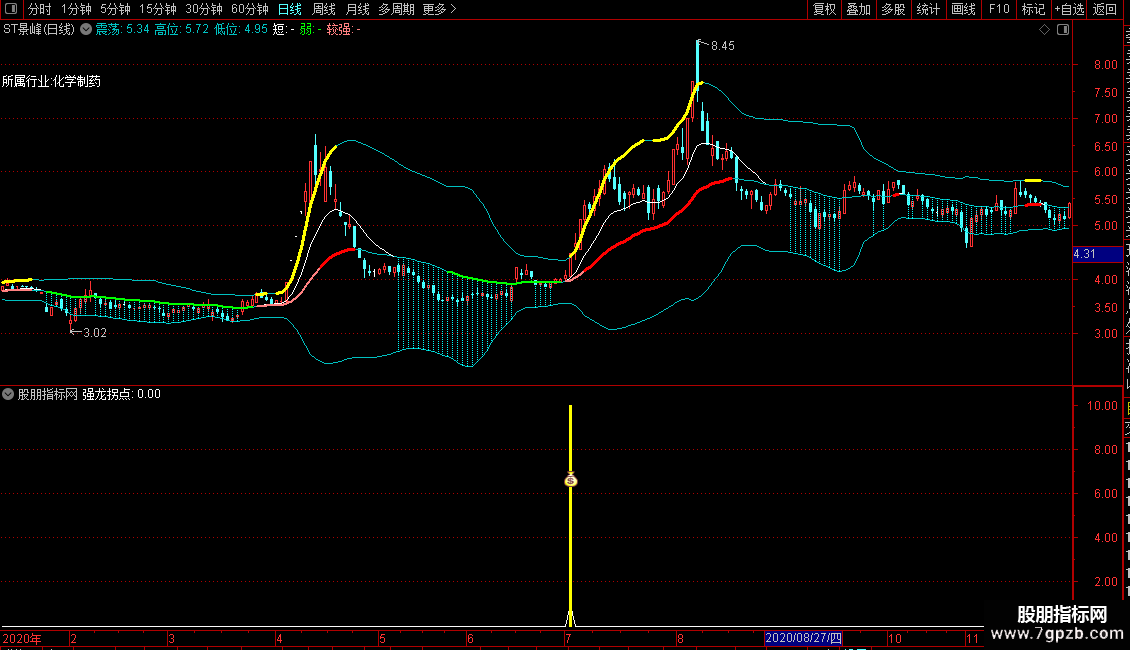Open the 多周期 multi-period view
Image resolution: width=1130 pixels, height=650 pixels.
[396, 9]
